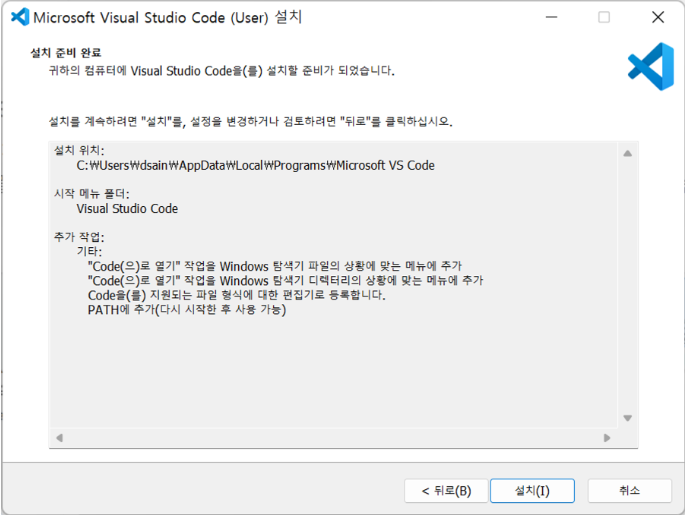
Task: Click the '시작 메뉴 폴더:' label
Action: point(92,194)
